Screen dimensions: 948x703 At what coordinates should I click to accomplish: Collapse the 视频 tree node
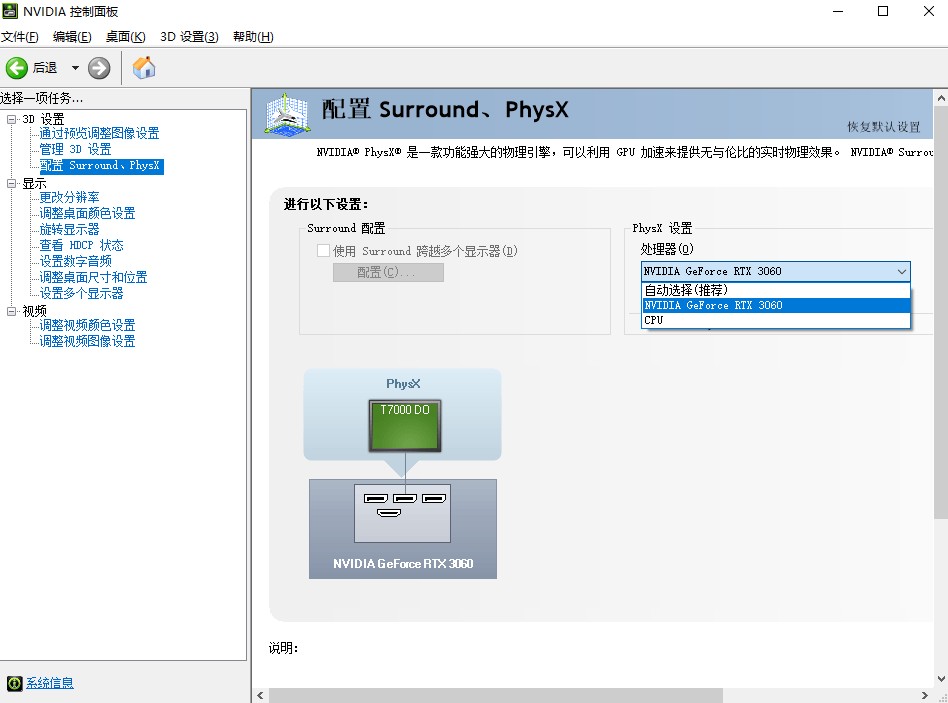click(x=11, y=311)
